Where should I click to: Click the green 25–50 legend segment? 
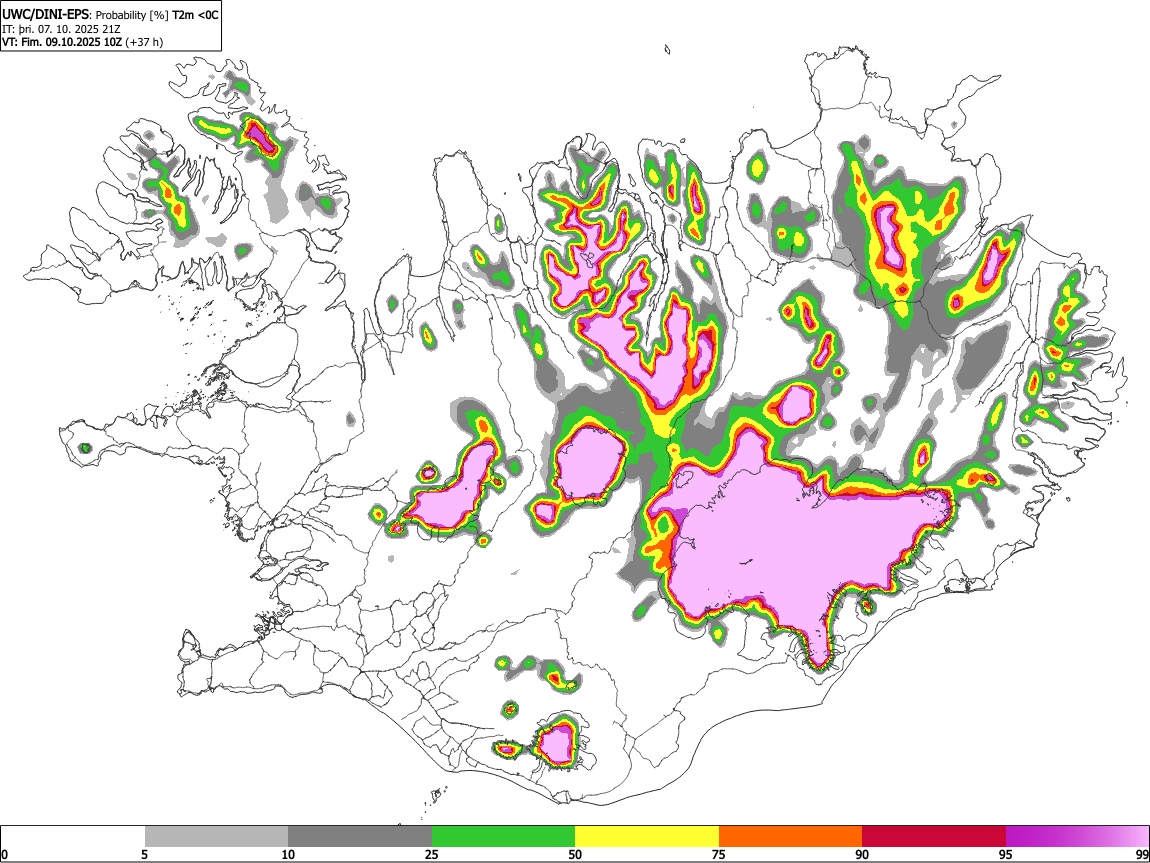pyautogui.click(x=503, y=837)
